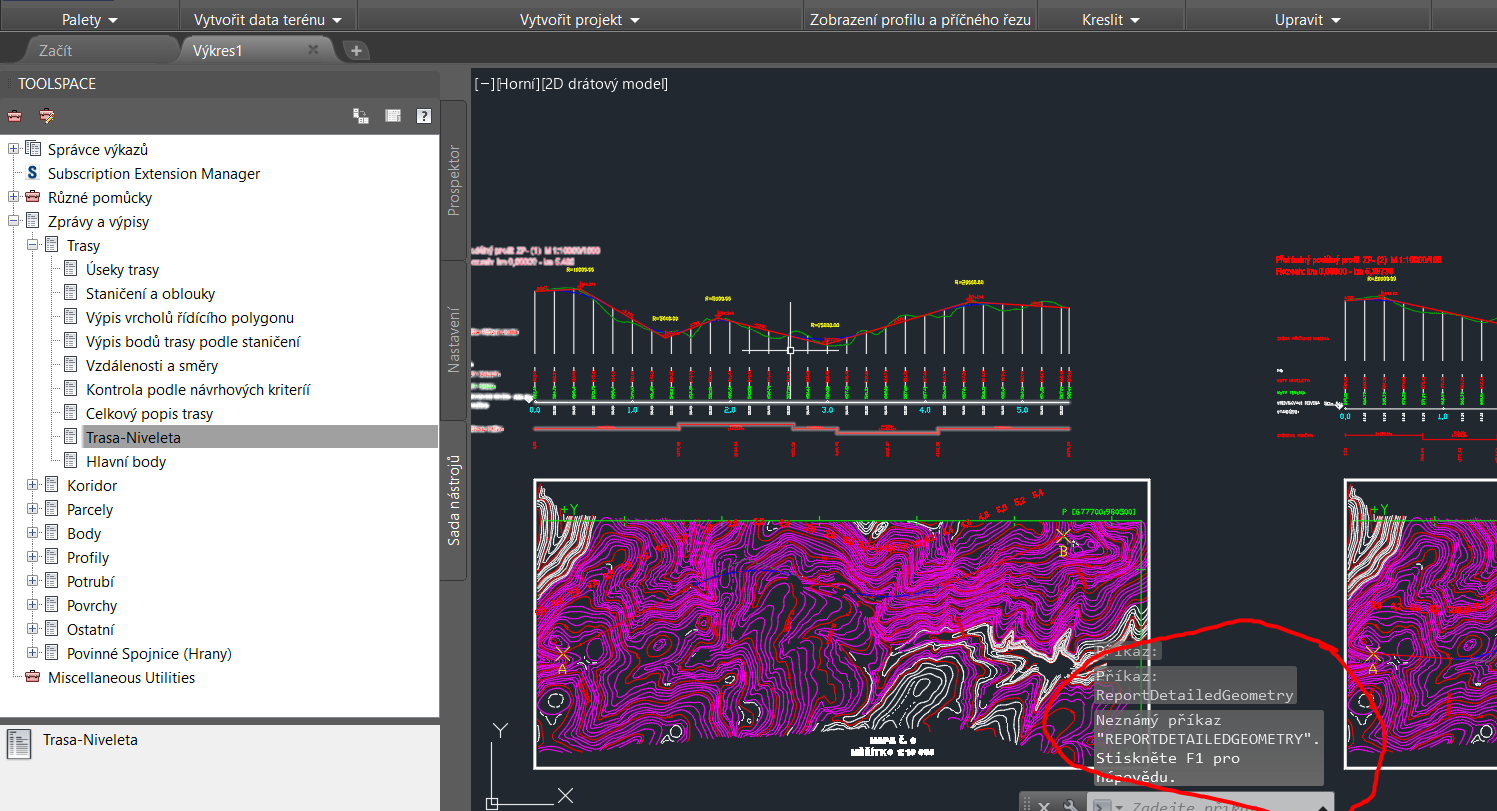Click the tree-sync icon in Toolspace toolbar
The image size is (1497, 811).
click(361, 116)
